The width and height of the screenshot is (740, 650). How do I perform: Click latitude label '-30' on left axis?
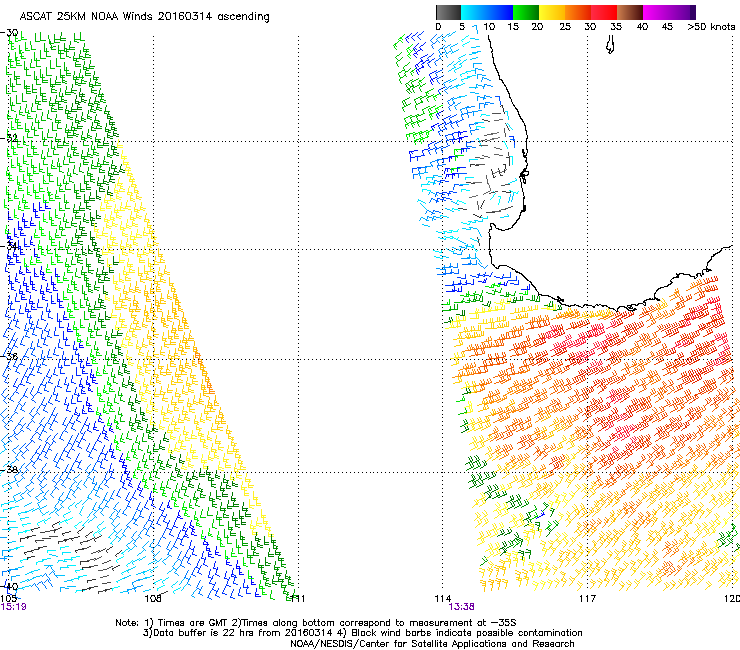point(9,33)
